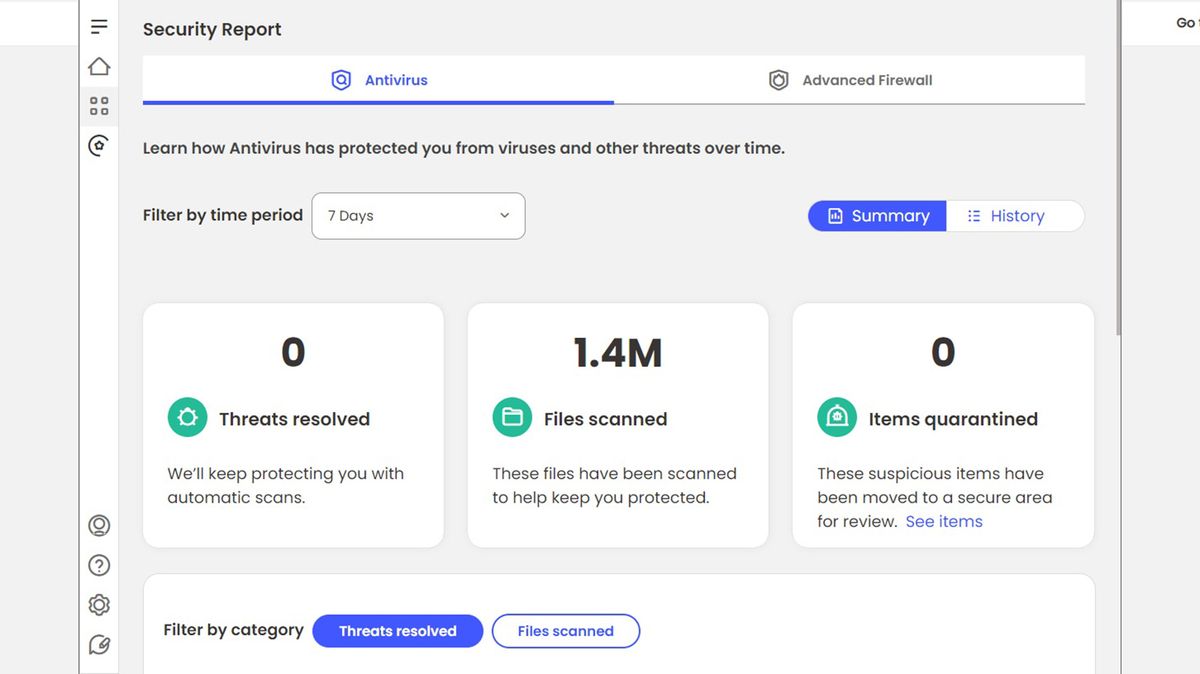Enable the Files scanned category filter
Viewport: 1200px width, 674px height.
pyautogui.click(x=566, y=630)
